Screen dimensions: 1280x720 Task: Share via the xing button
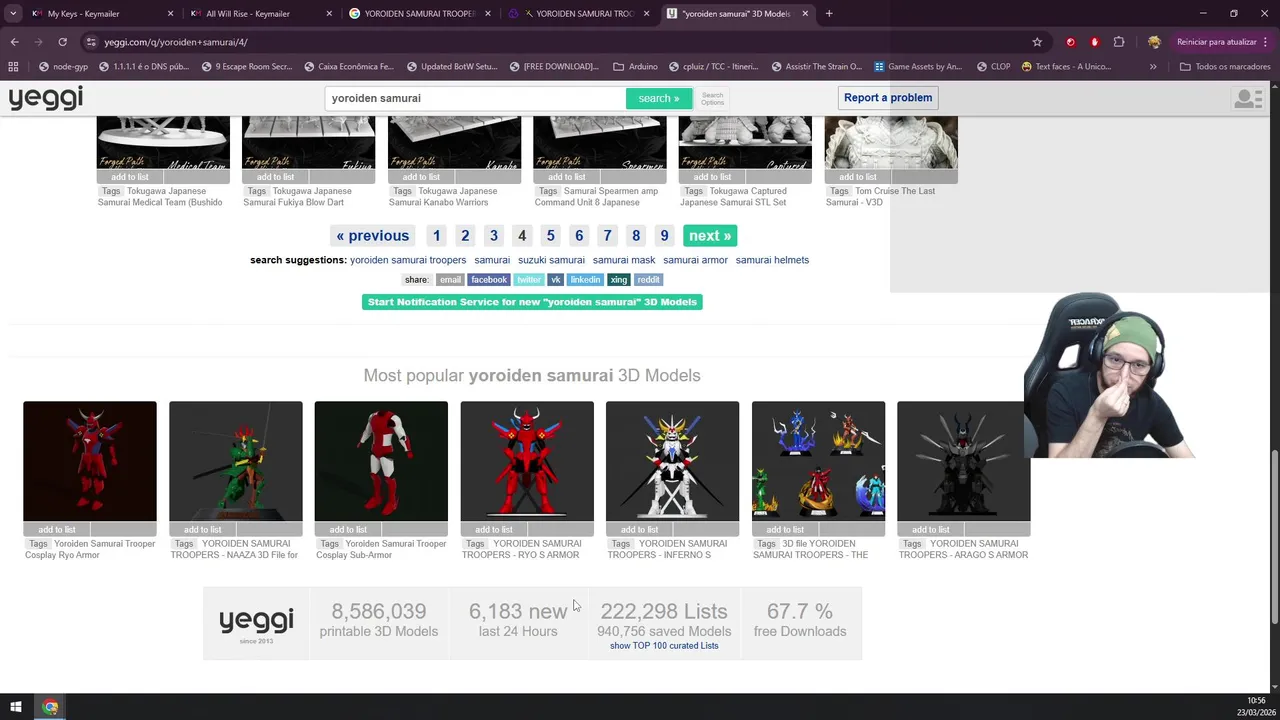(619, 280)
